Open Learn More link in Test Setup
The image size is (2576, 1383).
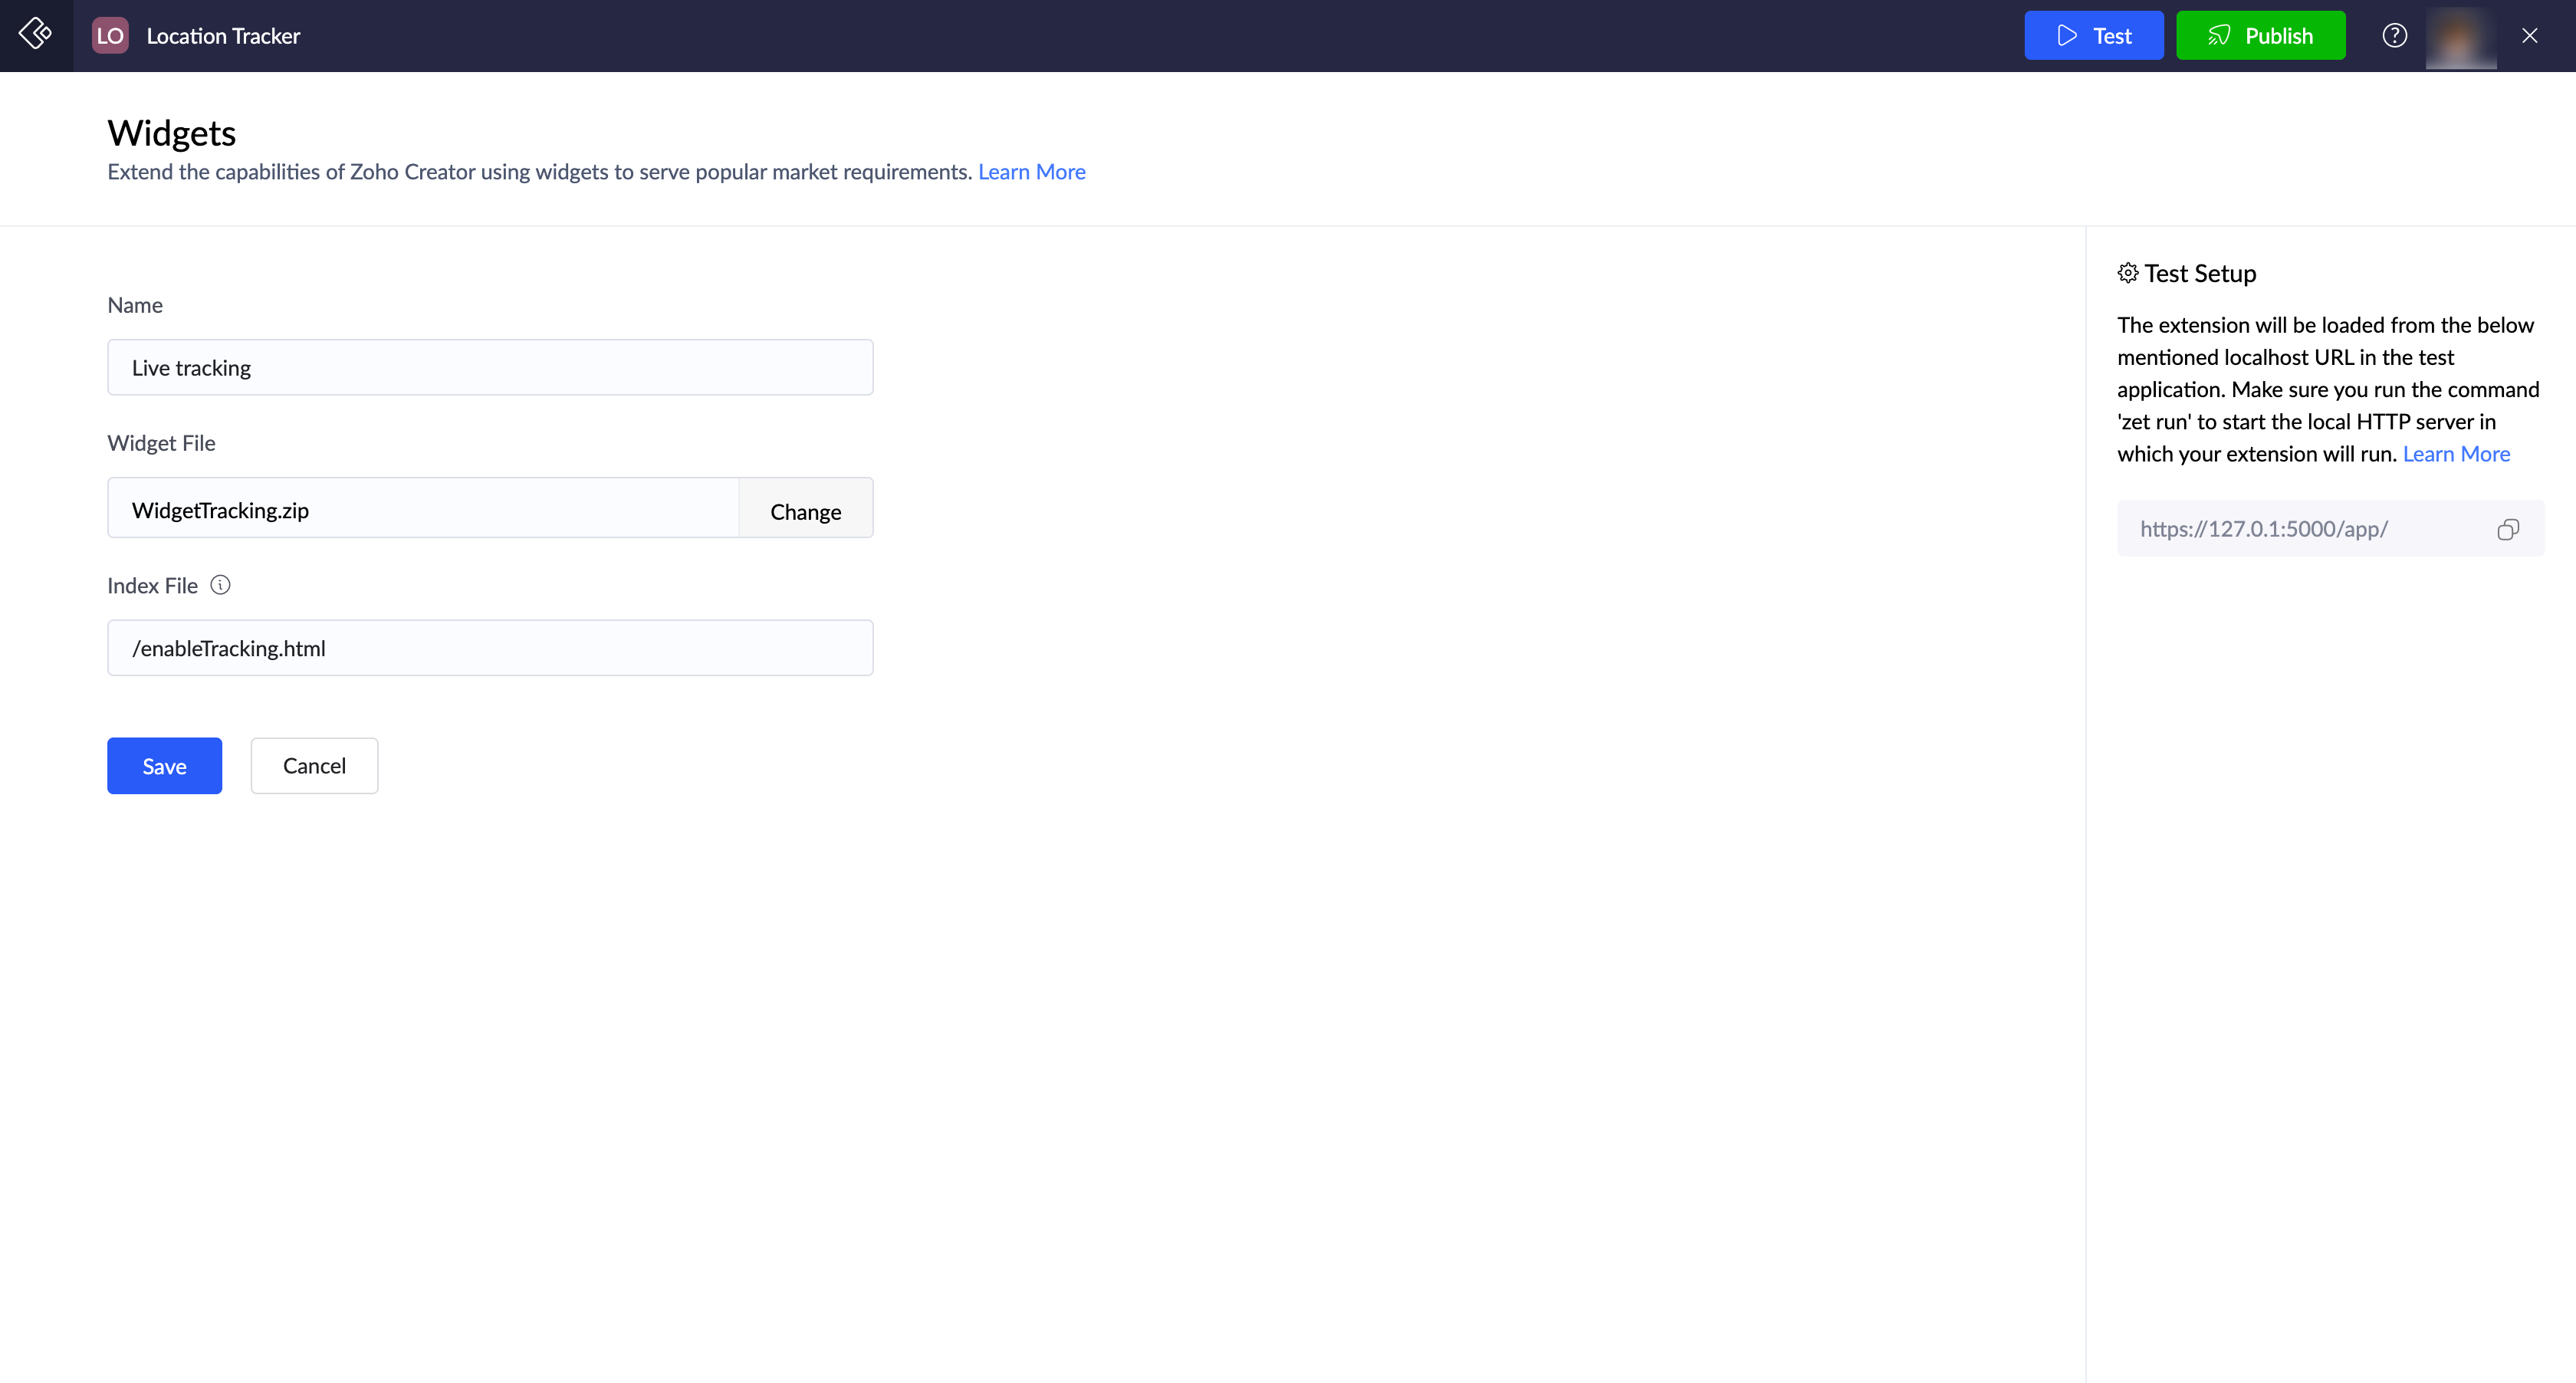point(2456,454)
